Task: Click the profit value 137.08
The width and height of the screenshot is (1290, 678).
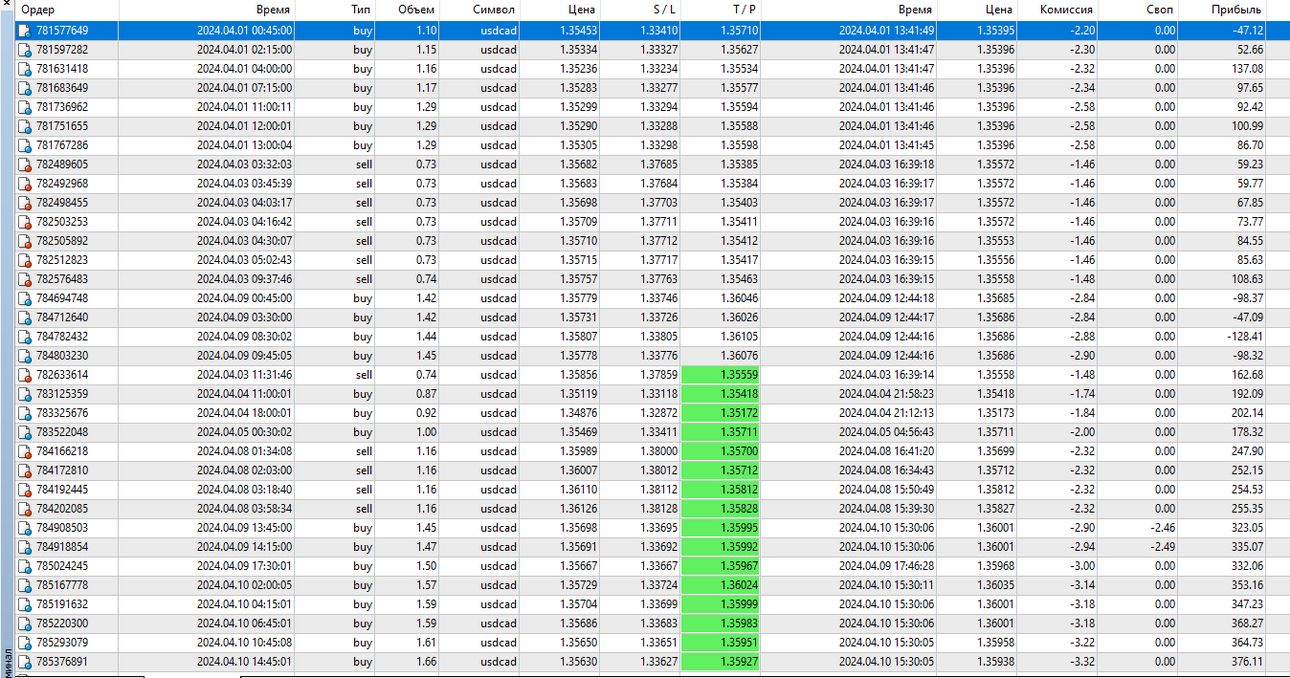Action: tap(1248, 69)
